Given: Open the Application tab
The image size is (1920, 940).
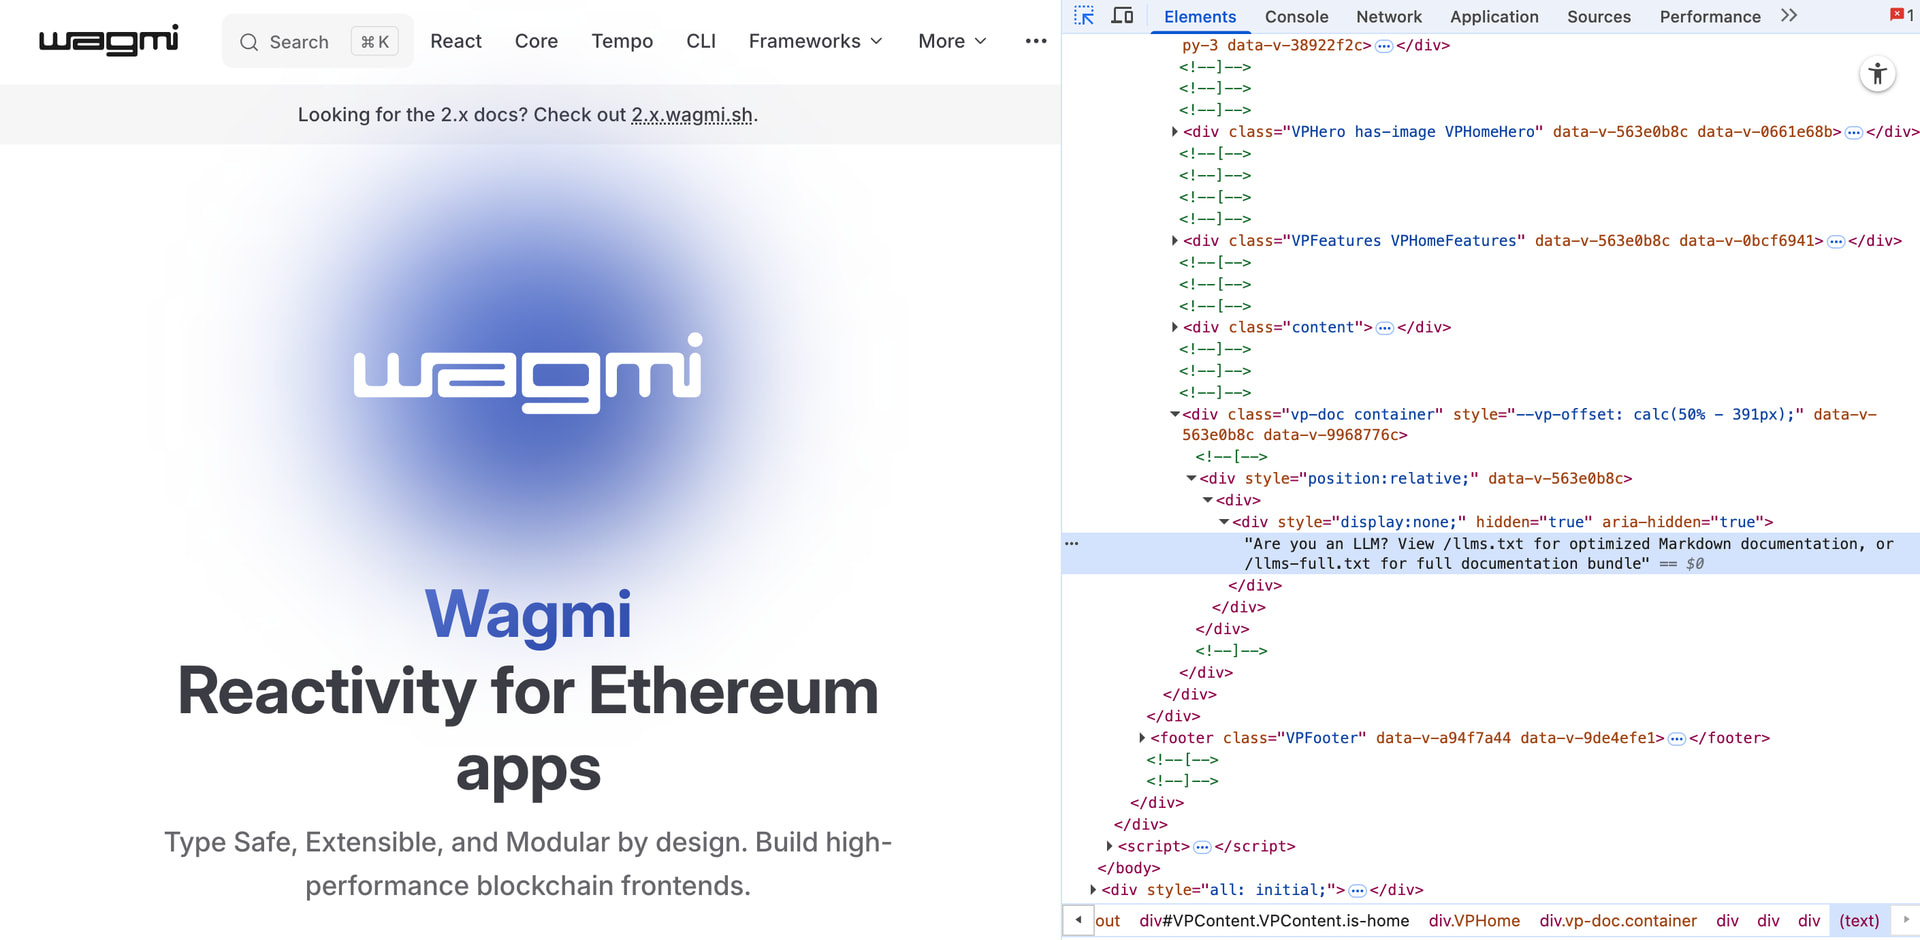Looking at the screenshot, I should click(x=1494, y=17).
